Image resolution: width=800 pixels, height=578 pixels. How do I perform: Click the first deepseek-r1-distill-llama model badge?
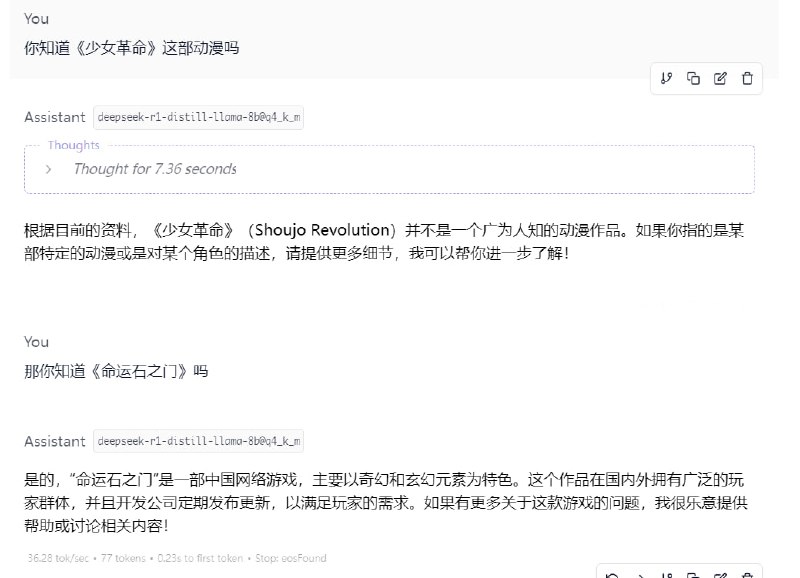[198, 117]
